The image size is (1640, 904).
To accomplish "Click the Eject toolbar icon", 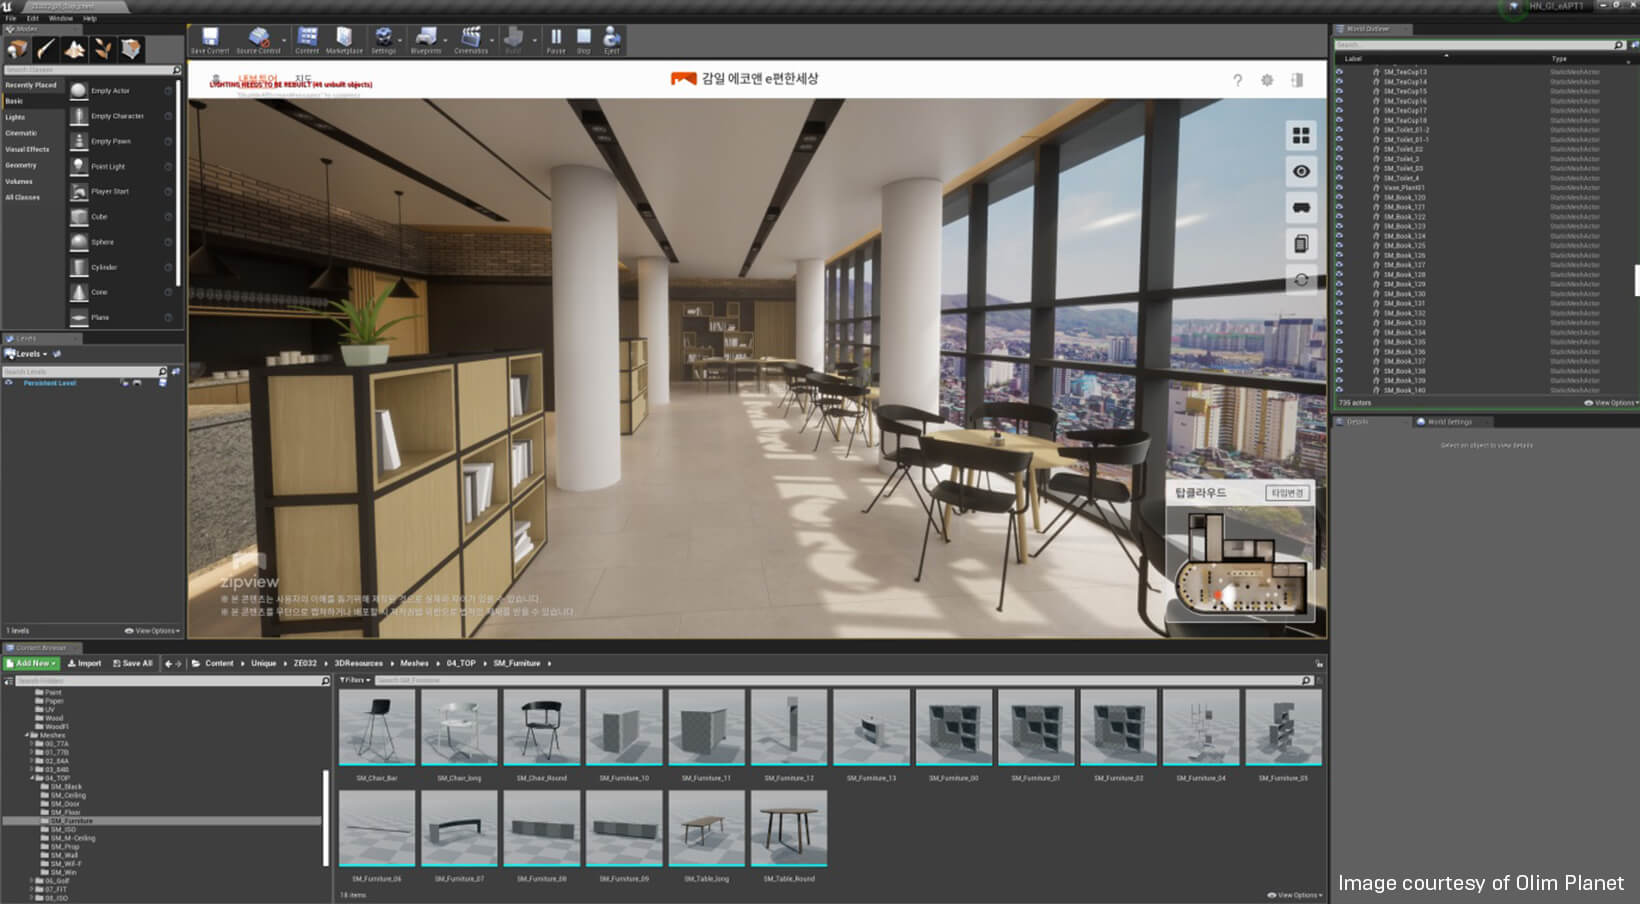I will coord(611,38).
